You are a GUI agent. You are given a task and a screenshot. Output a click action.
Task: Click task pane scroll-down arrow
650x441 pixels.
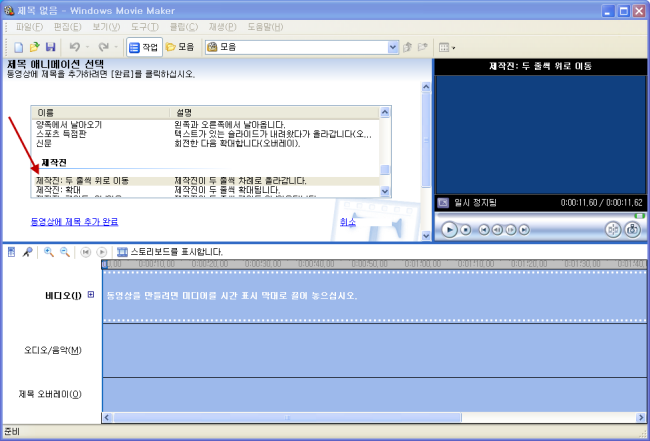point(426,236)
